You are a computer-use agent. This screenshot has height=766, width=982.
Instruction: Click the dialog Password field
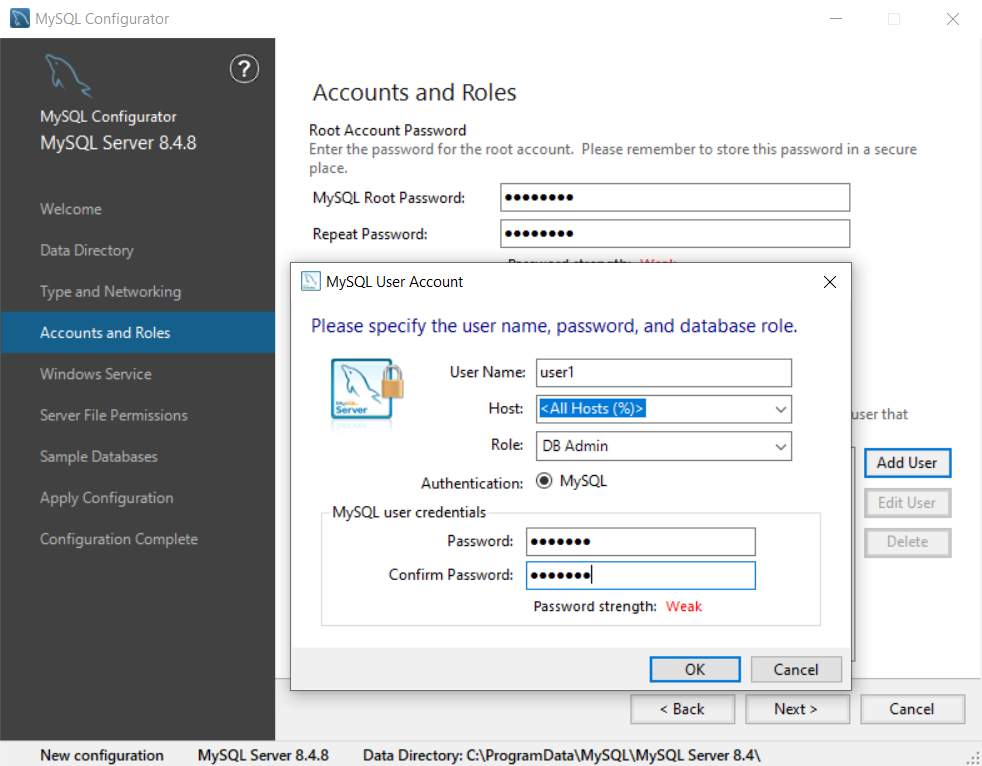(641, 542)
